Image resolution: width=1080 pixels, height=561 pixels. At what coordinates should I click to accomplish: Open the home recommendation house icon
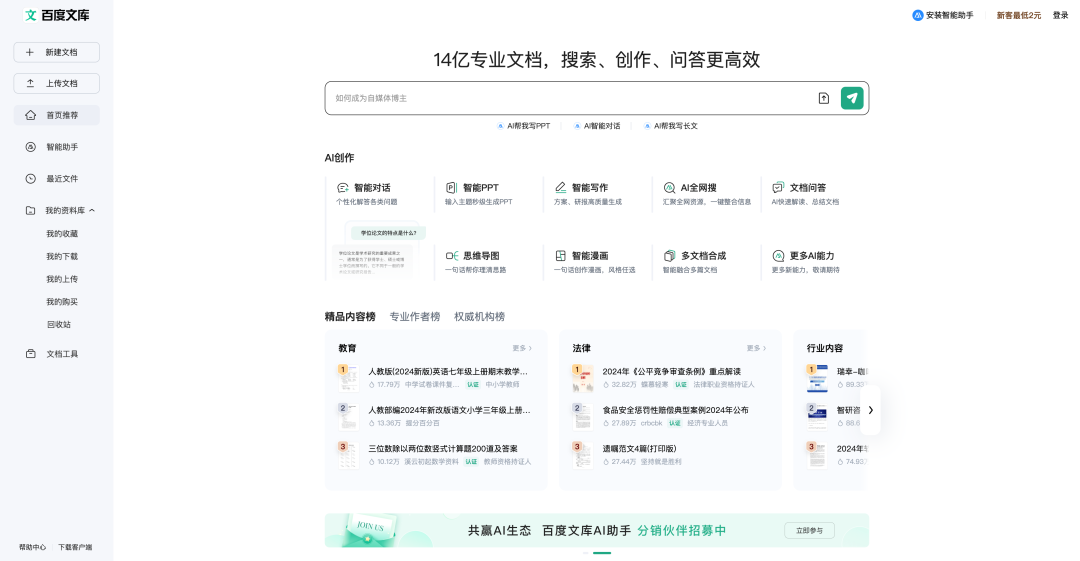(x=30, y=115)
